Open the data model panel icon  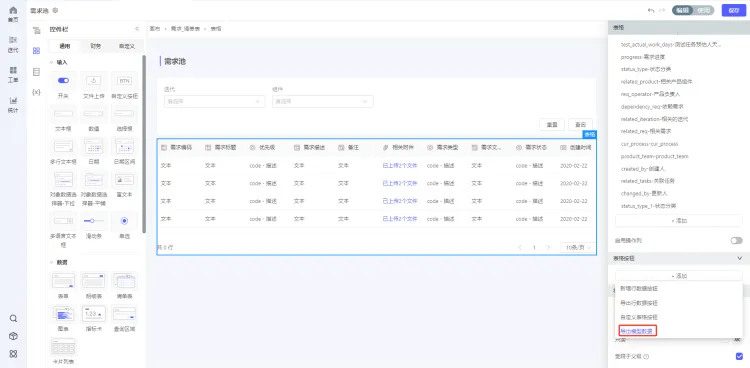(x=36, y=72)
